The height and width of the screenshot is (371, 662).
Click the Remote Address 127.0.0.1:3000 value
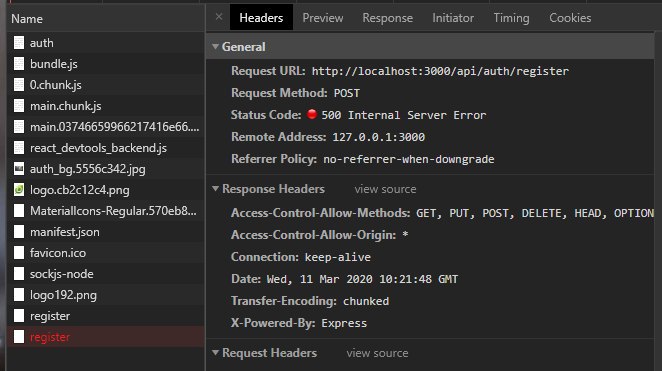click(378, 137)
